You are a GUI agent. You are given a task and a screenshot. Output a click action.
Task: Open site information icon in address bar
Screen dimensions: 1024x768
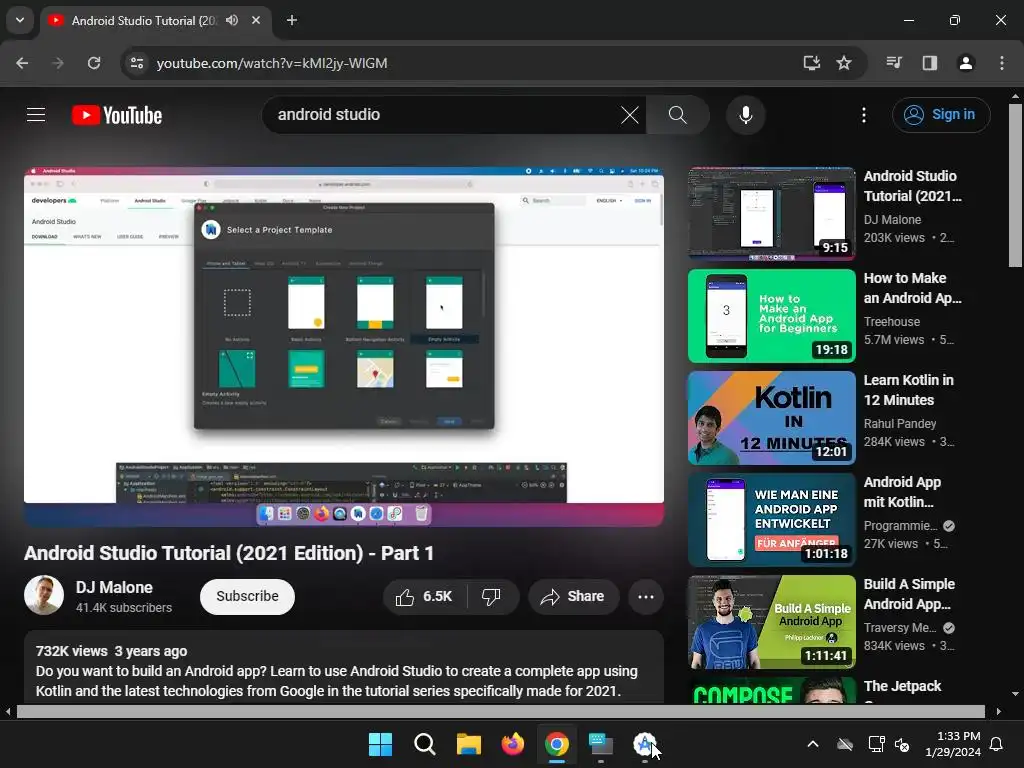(136, 63)
